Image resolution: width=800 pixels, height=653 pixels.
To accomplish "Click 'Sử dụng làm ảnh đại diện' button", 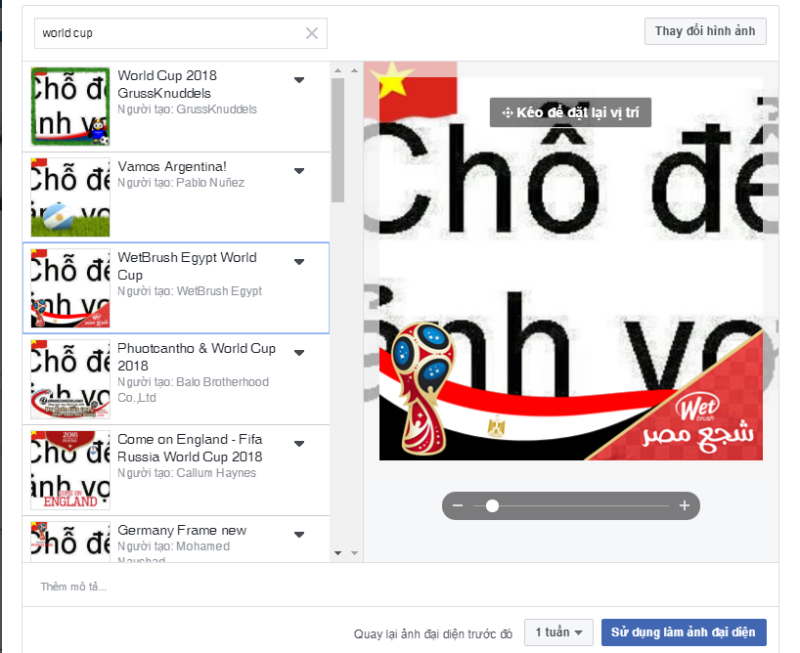I will [684, 632].
